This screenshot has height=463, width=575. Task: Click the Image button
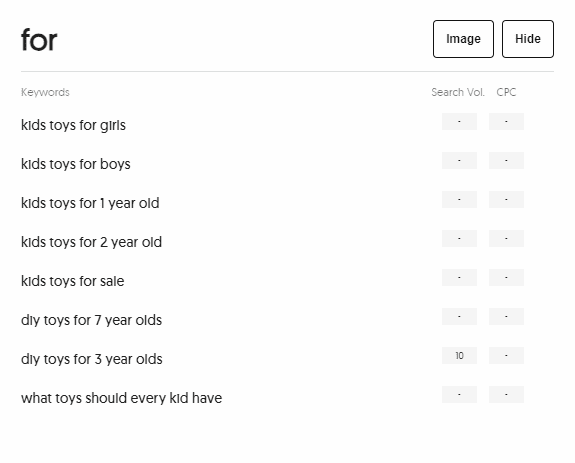point(463,39)
